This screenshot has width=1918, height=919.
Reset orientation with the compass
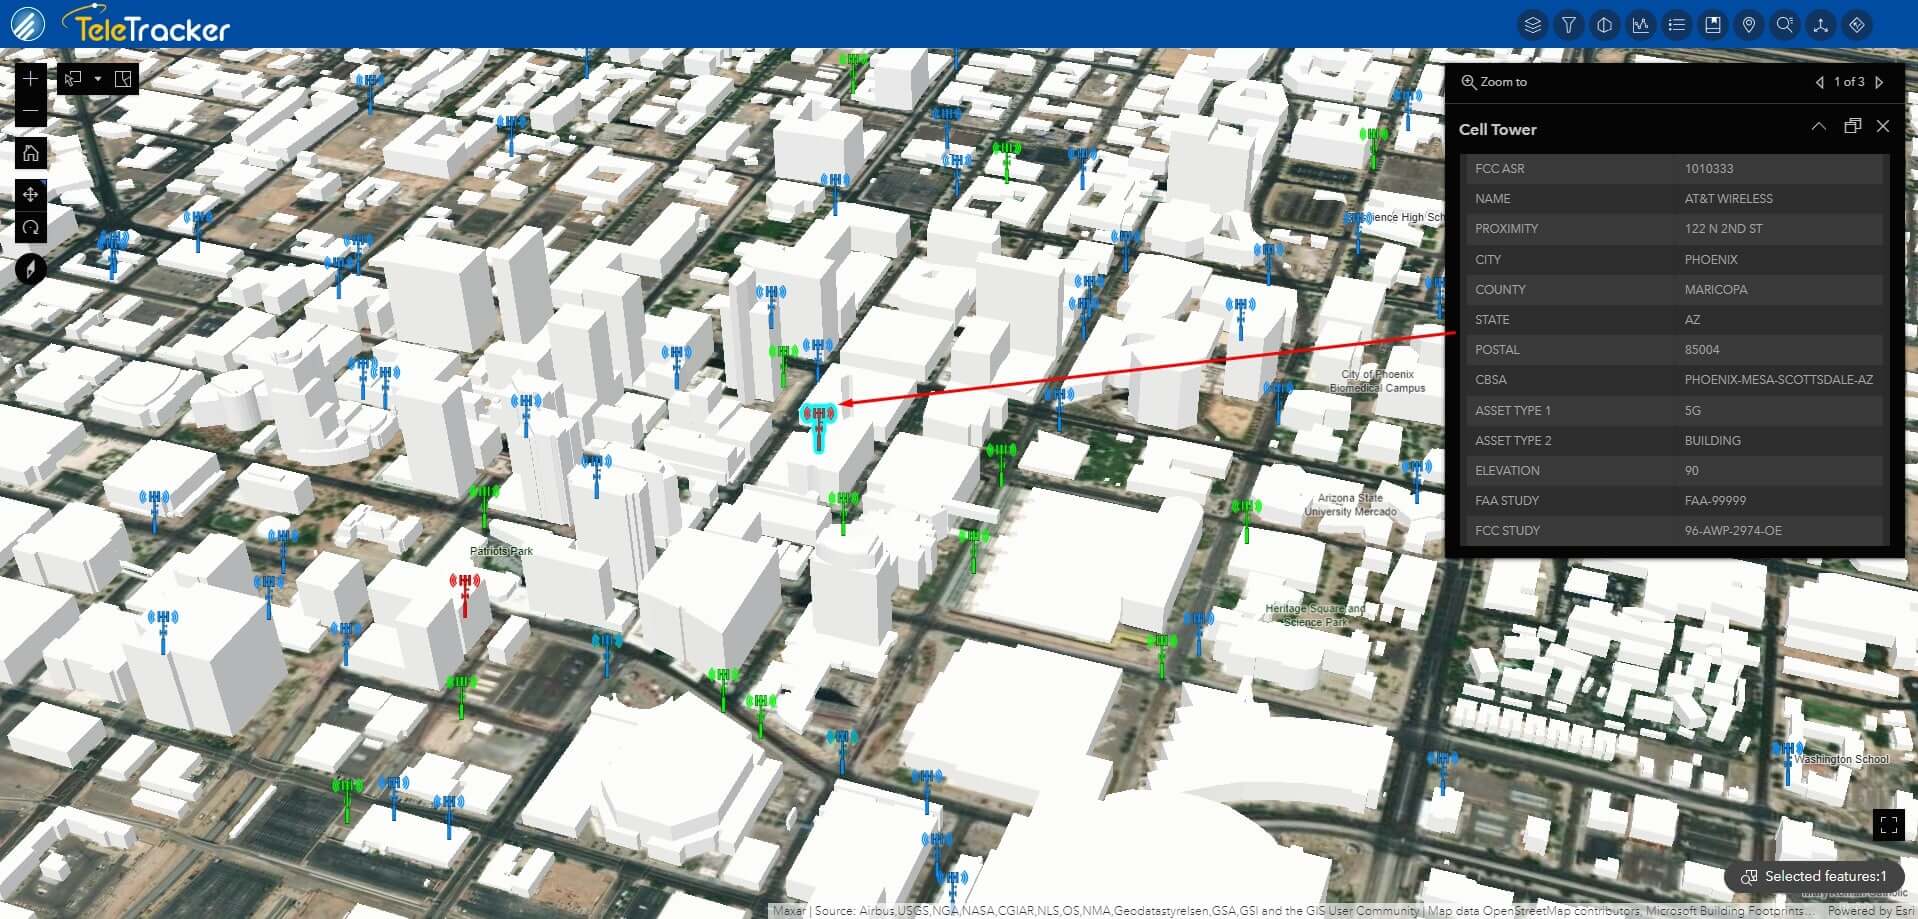click(x=31, y=269)
